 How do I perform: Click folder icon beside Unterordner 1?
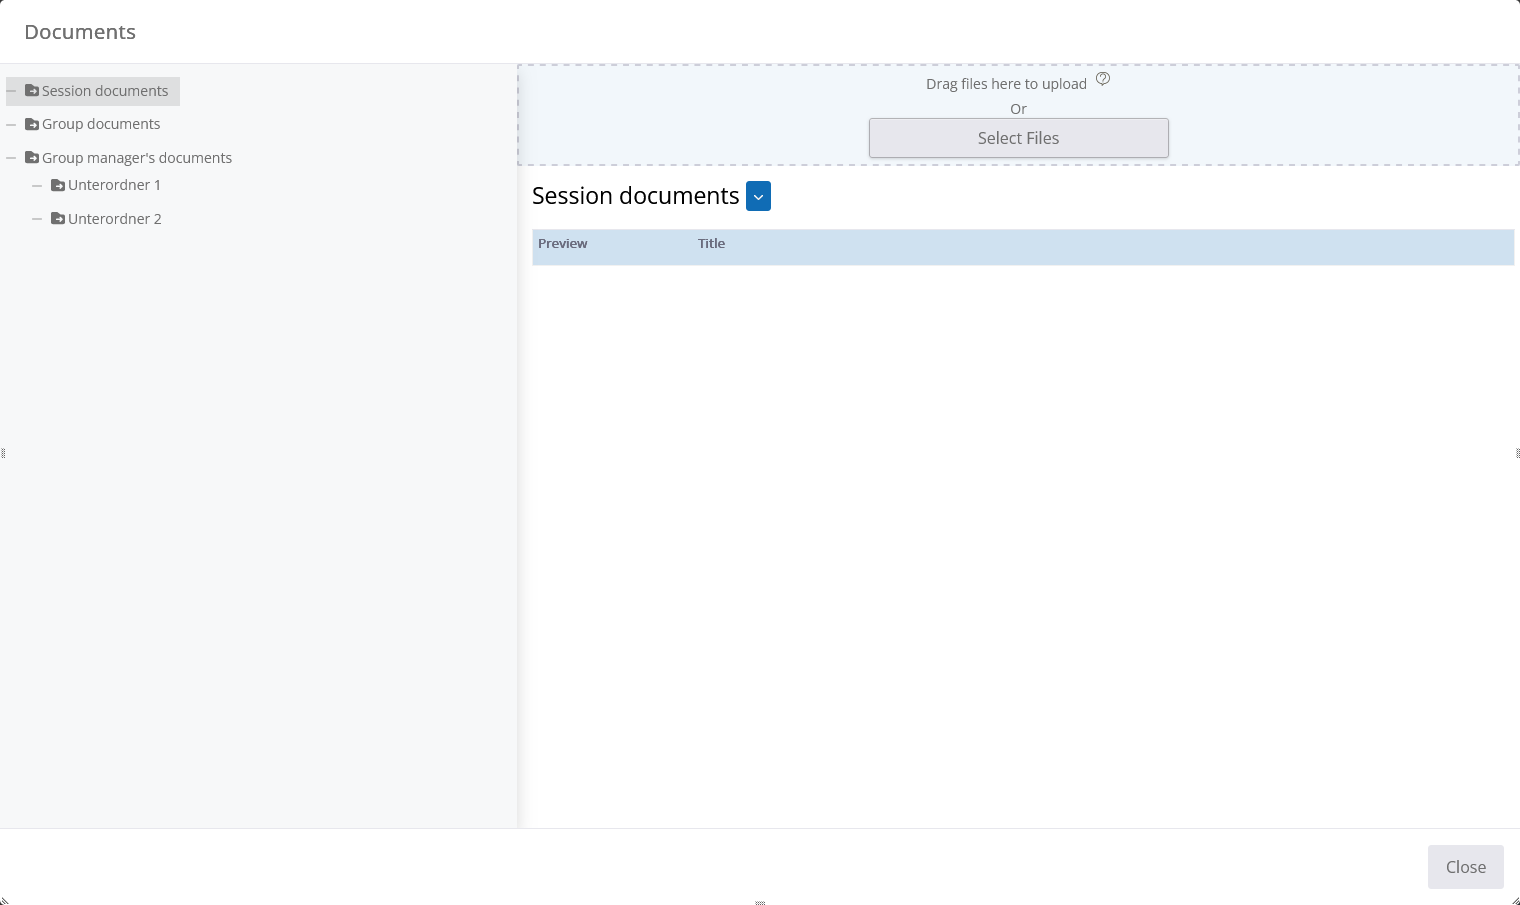(58, 185)
